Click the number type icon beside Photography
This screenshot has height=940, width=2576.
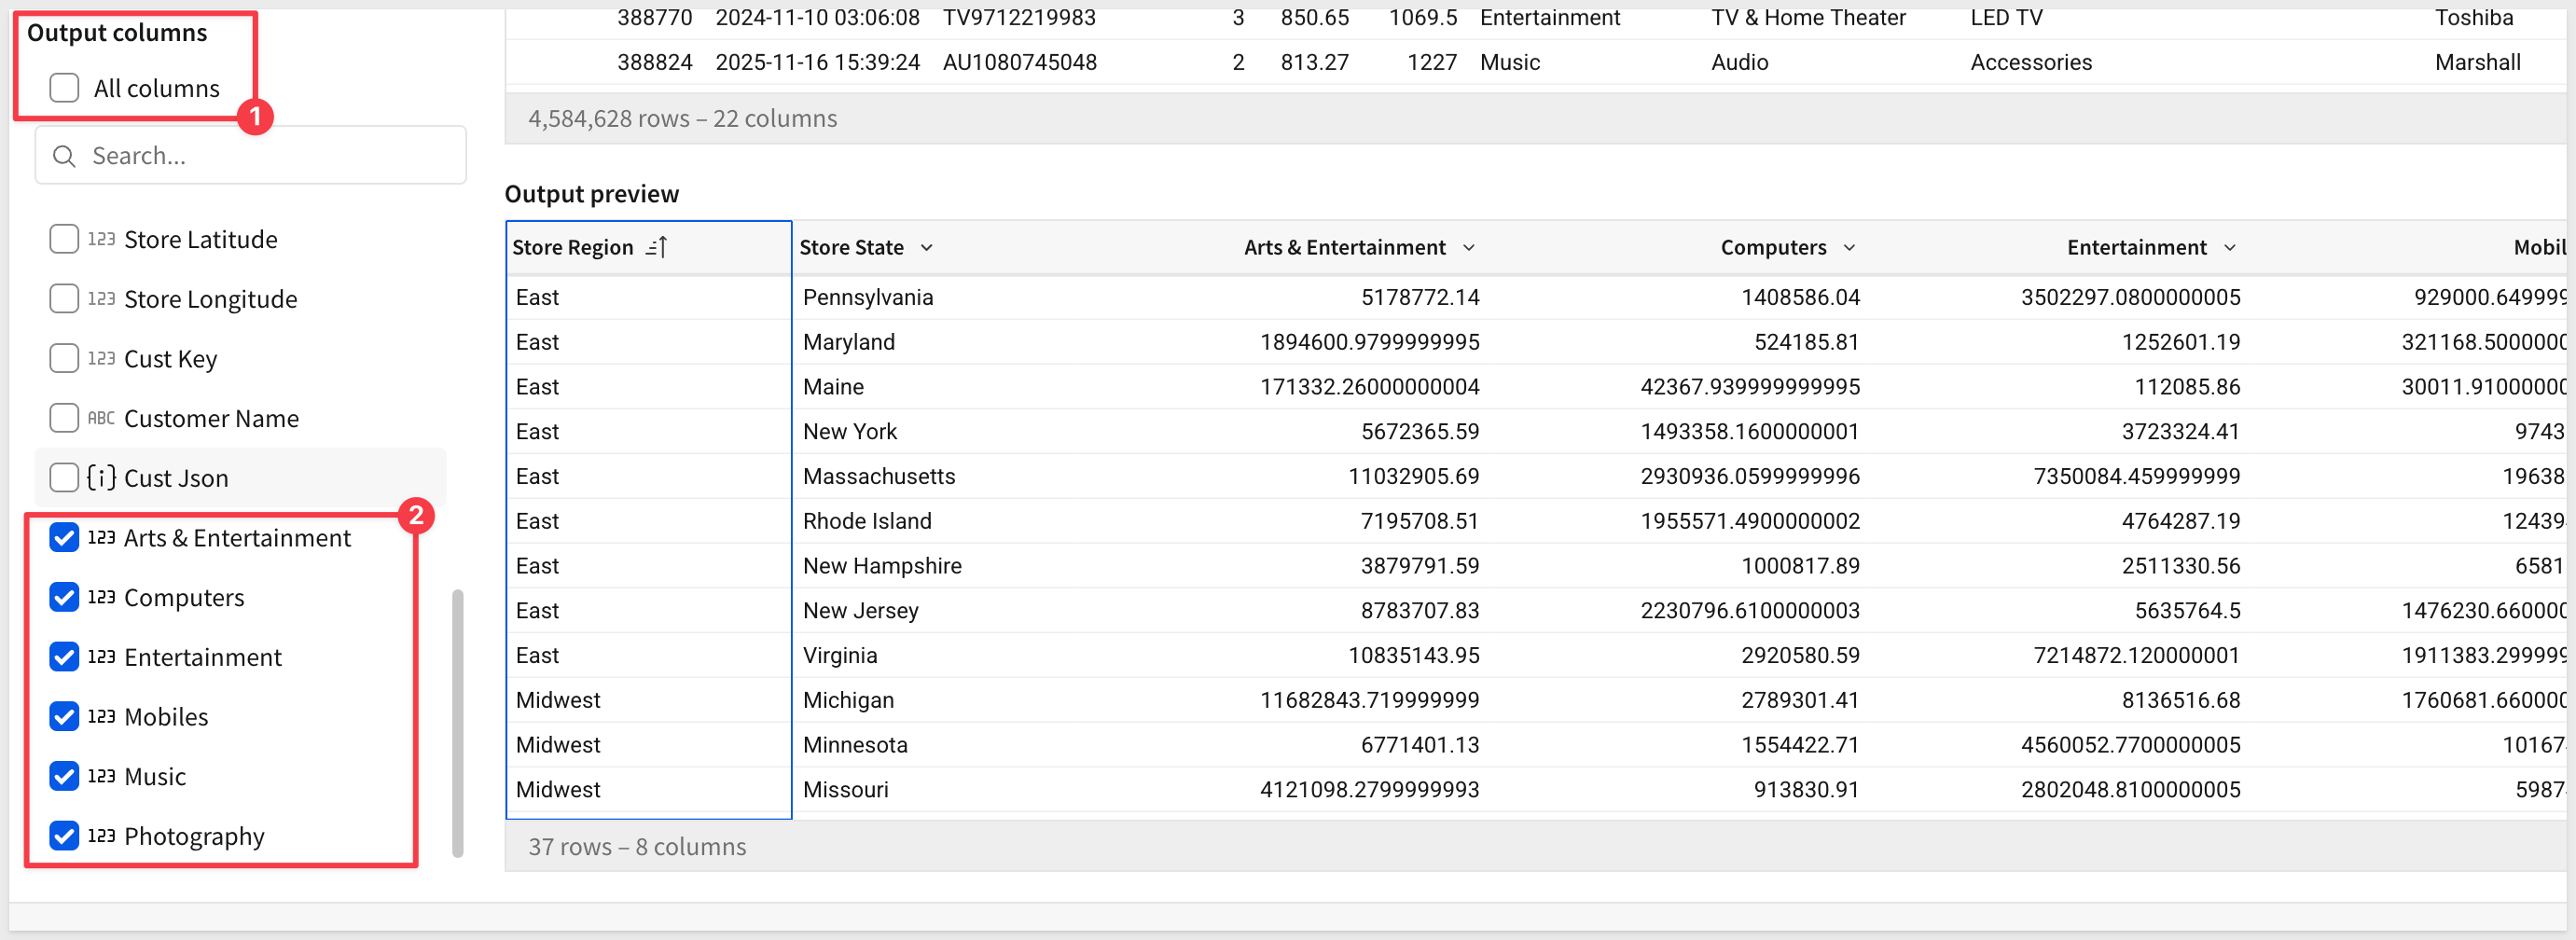coord(101,836)
